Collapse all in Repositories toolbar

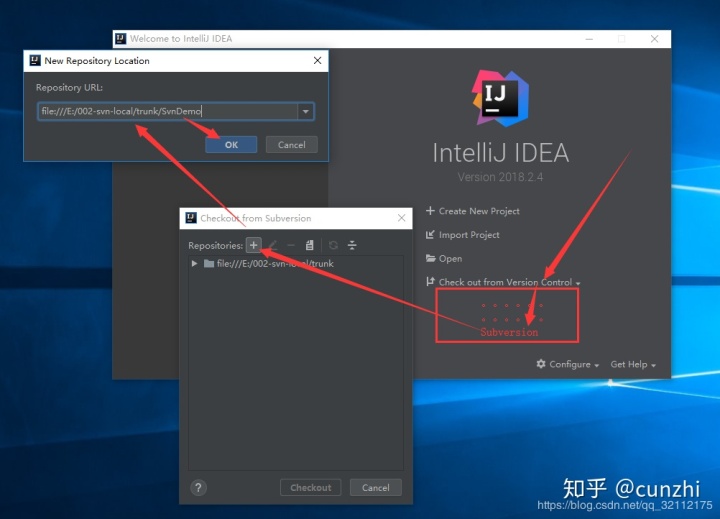click(352, 245)
